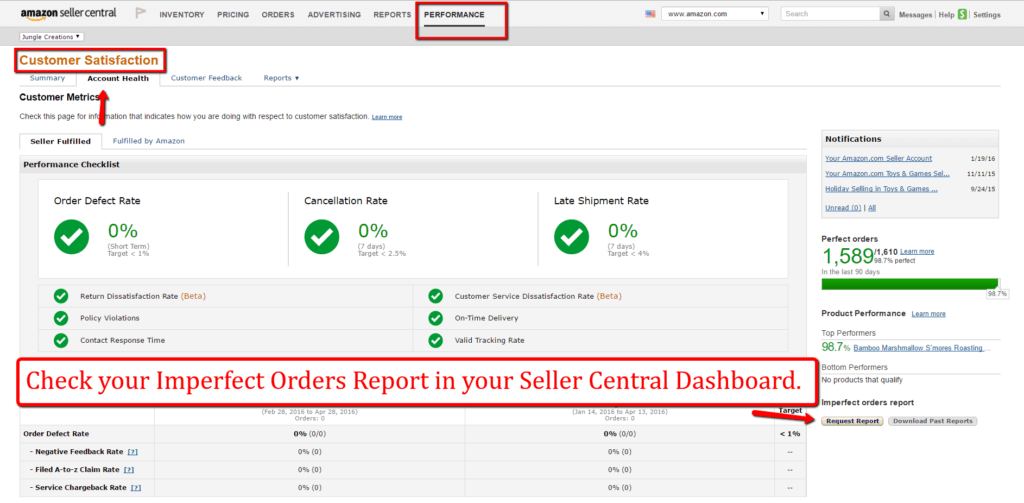This screenshot has width=1024, height=503.
Task: Open the Performance menu
Action: [454, 15]
